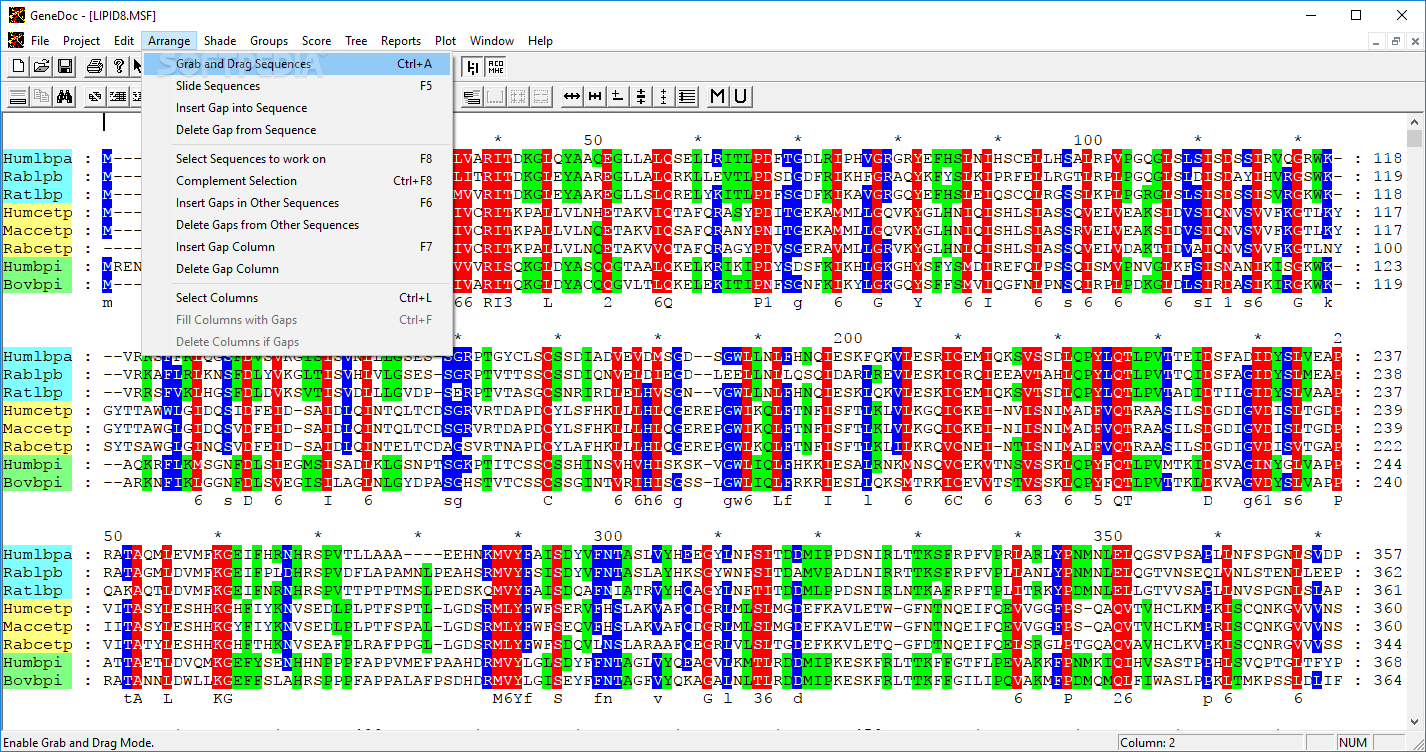Open the Tree menu
The height and width of the screenshot is (752, 1426).
pyautogui.click(x=356, y=41)
